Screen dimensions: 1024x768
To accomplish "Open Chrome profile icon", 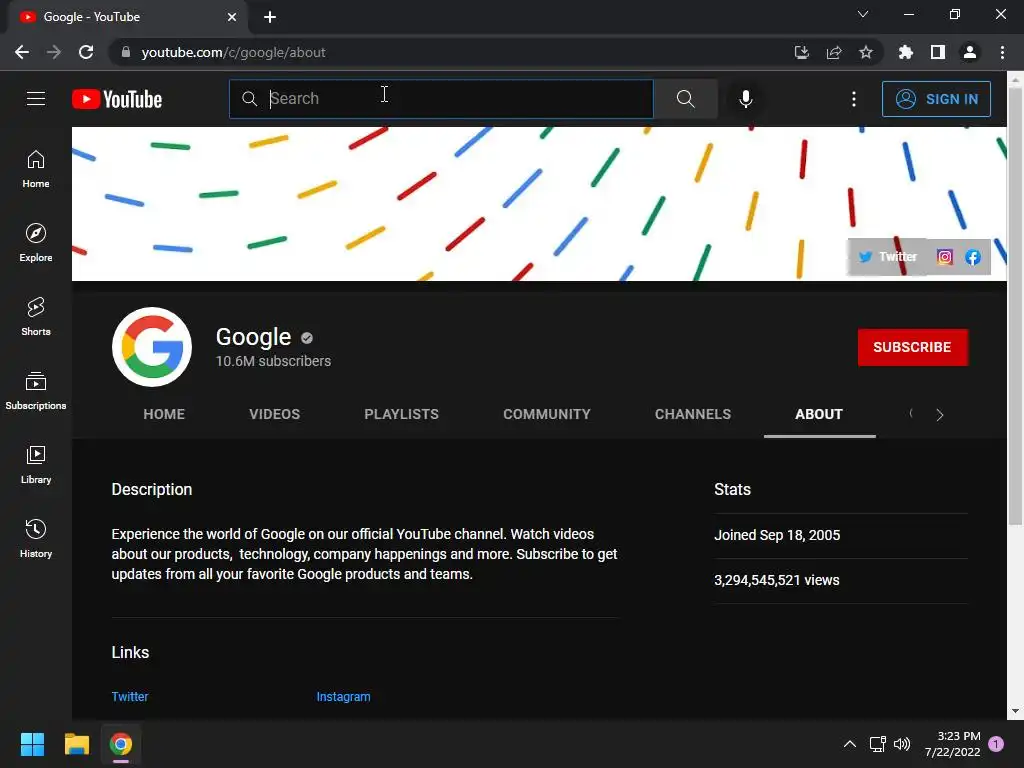I will tap(970, 52).
